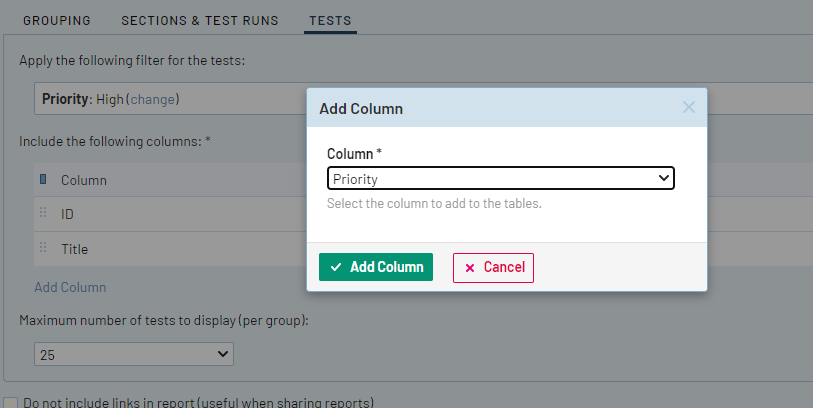The height and width of the screenshot is (408, 813).
Task: Select the Tests tab
Action: 330,20
